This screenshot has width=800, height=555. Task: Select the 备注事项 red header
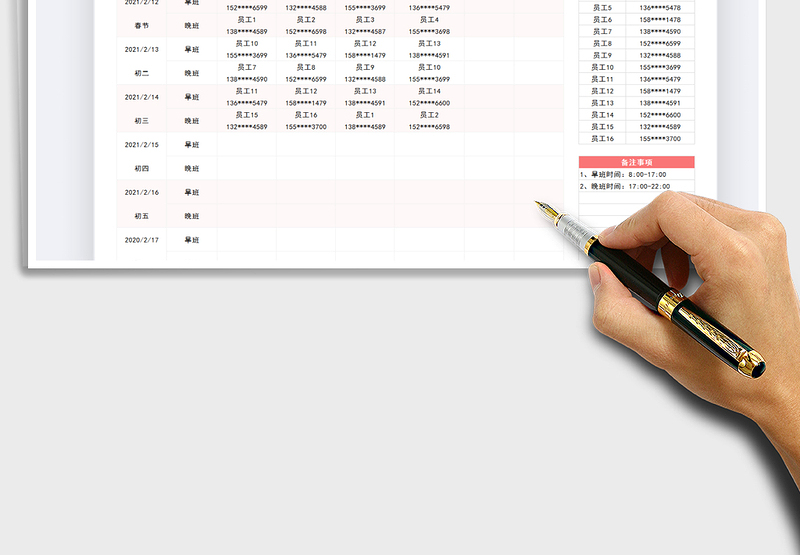pyautogui.click(x=636, y=162)
